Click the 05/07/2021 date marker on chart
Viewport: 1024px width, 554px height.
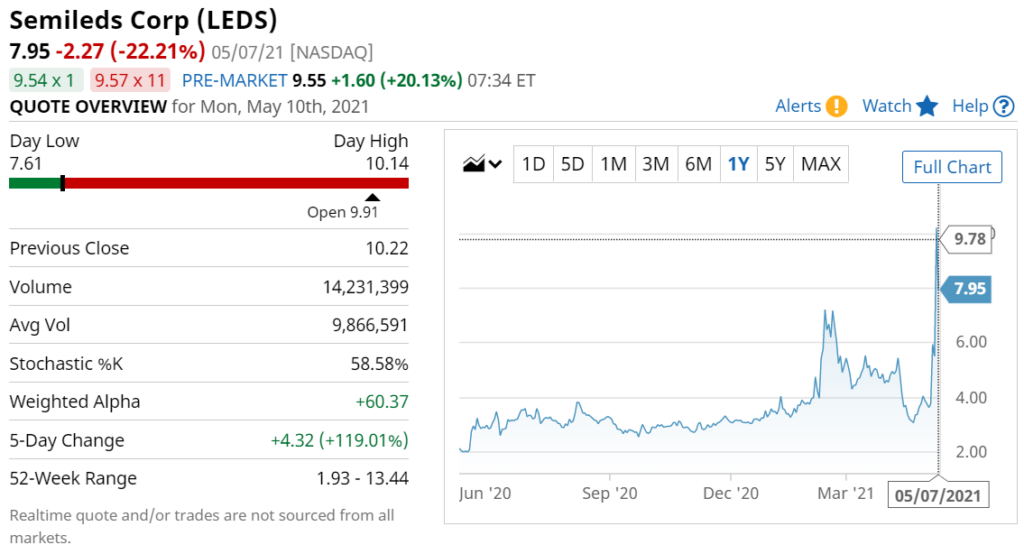pyautogui.click(x=938, y=495)
